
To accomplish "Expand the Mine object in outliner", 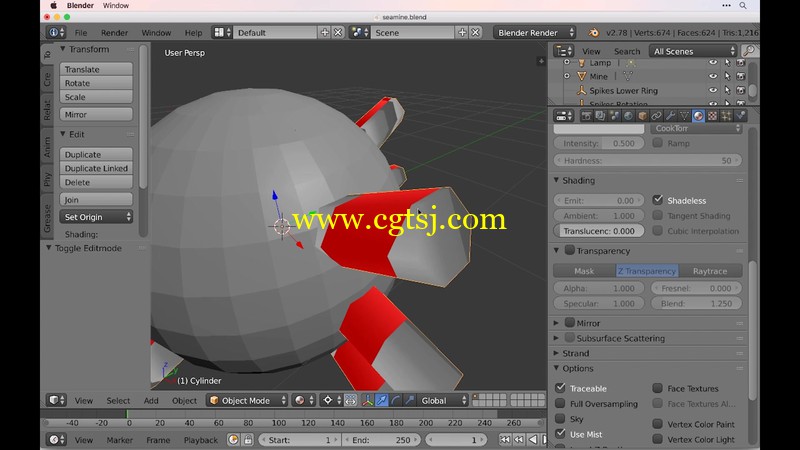I will tap(567, 76).
